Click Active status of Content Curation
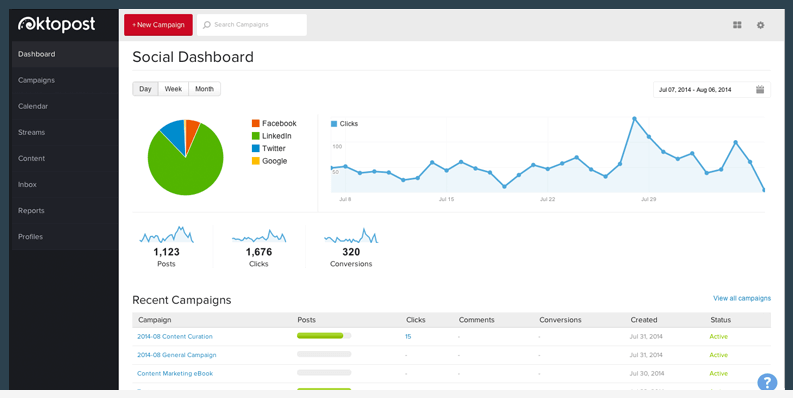The image size is (793, 398). [719, 336]
